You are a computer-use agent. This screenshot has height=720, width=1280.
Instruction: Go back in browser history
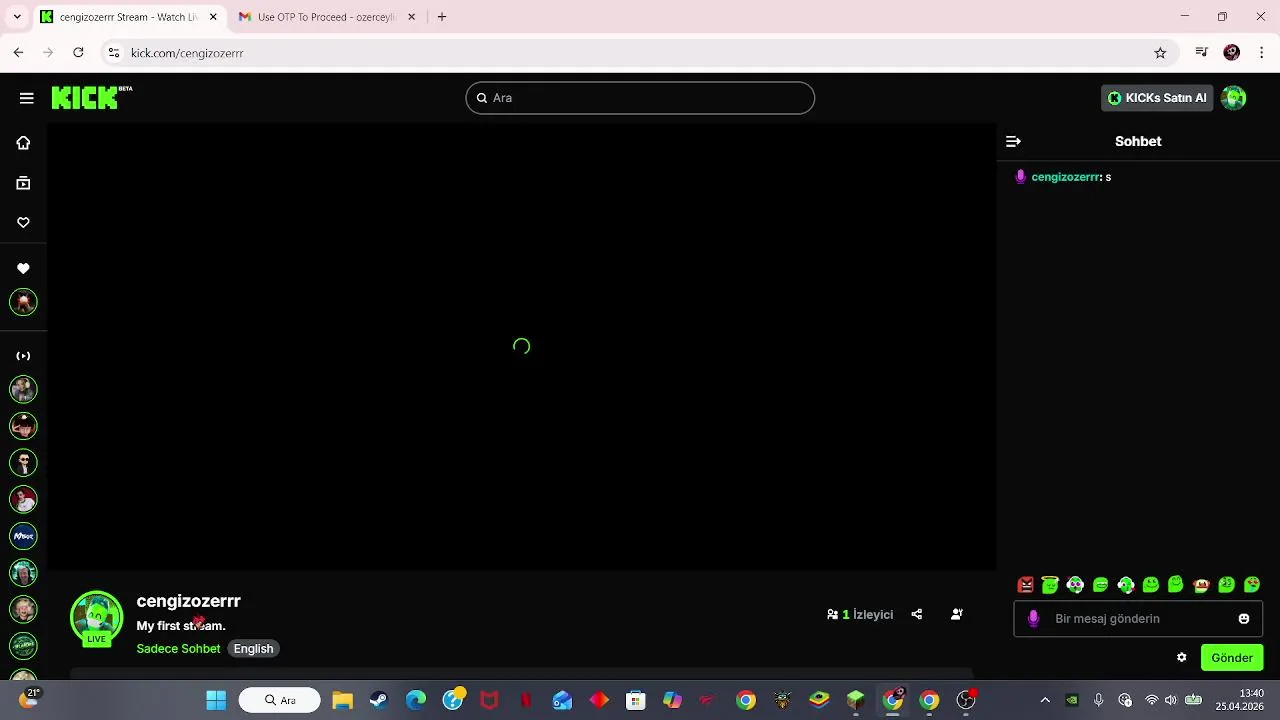pyautogui.click(x=18, y=53)
